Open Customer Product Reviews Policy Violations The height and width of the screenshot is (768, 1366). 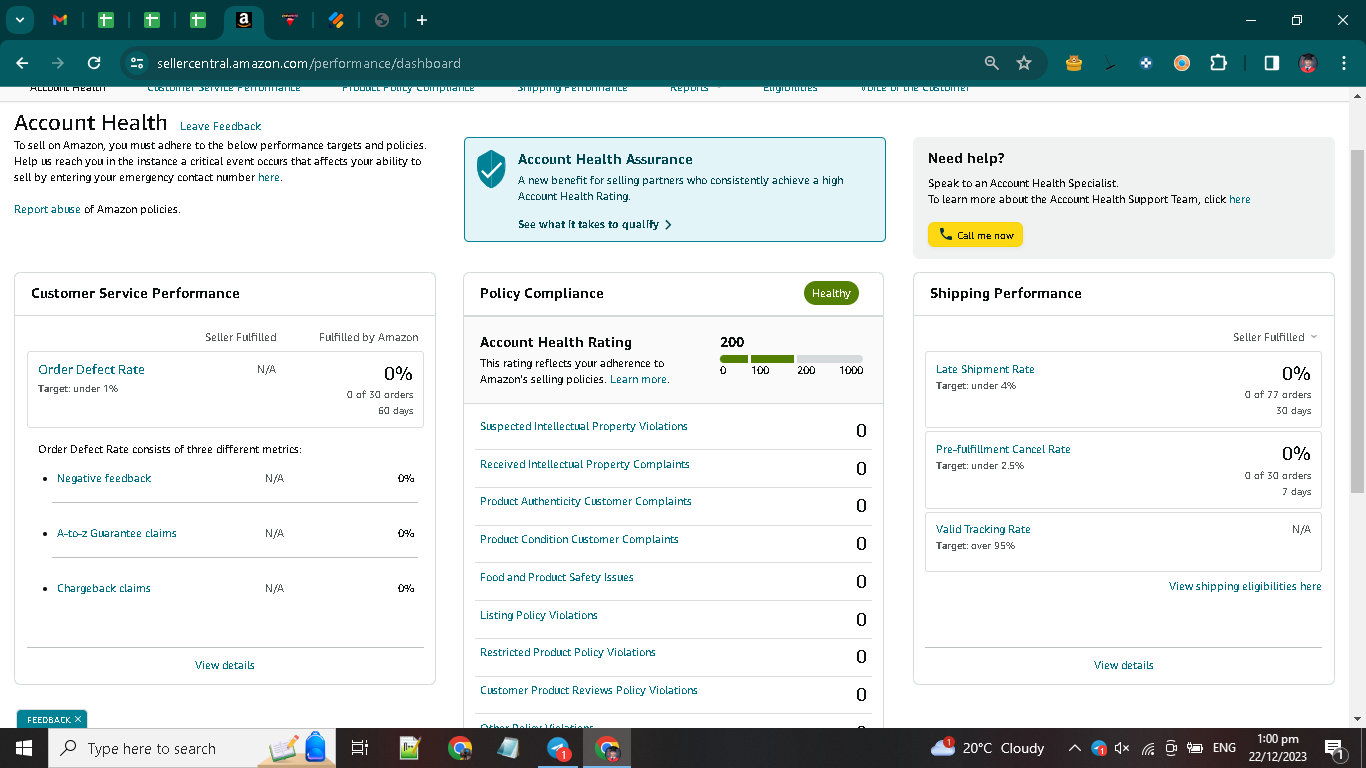coord(589,690)
